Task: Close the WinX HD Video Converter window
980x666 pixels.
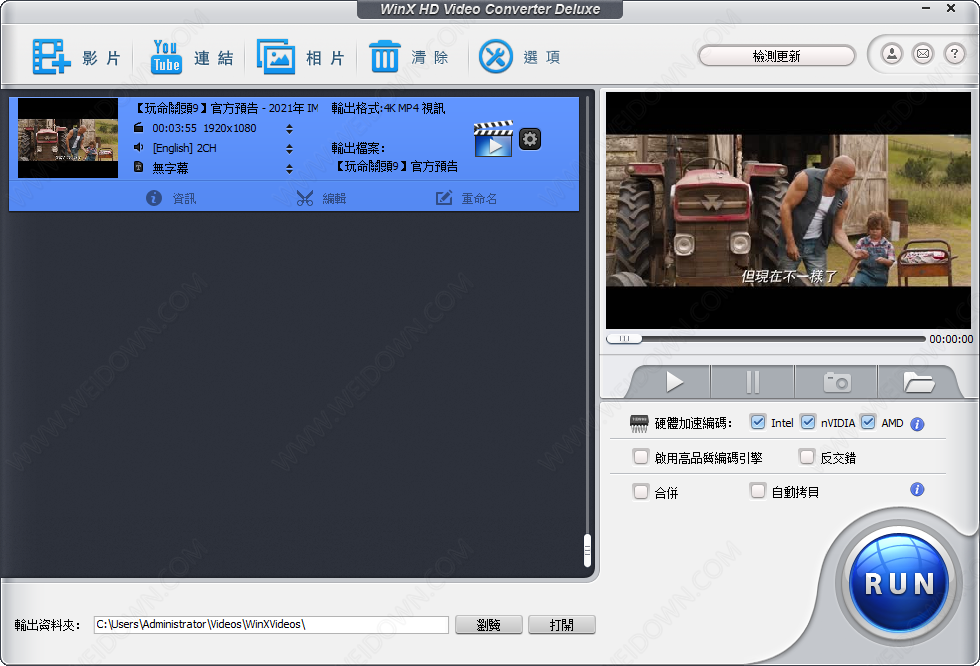Action: pyautogui.click(x=951, y=8)
